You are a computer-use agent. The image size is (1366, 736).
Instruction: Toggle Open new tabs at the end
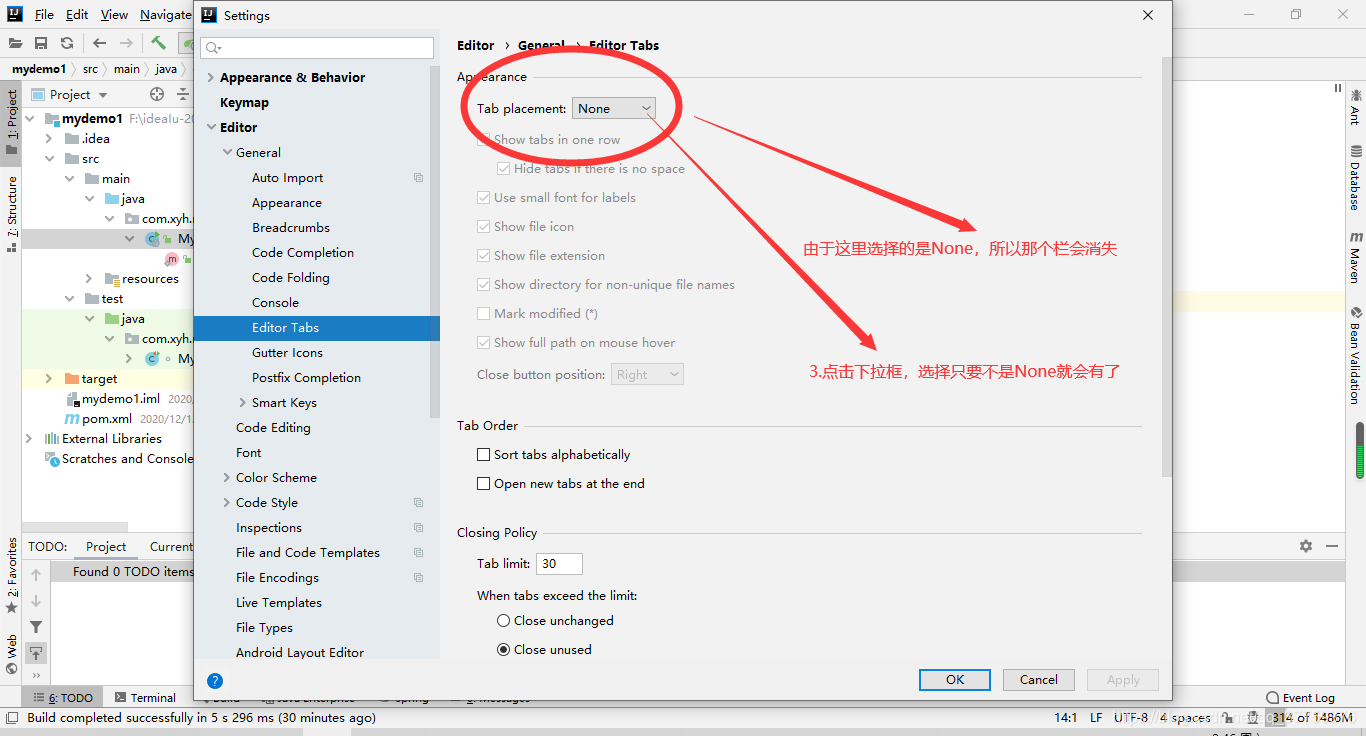(484, 484)
